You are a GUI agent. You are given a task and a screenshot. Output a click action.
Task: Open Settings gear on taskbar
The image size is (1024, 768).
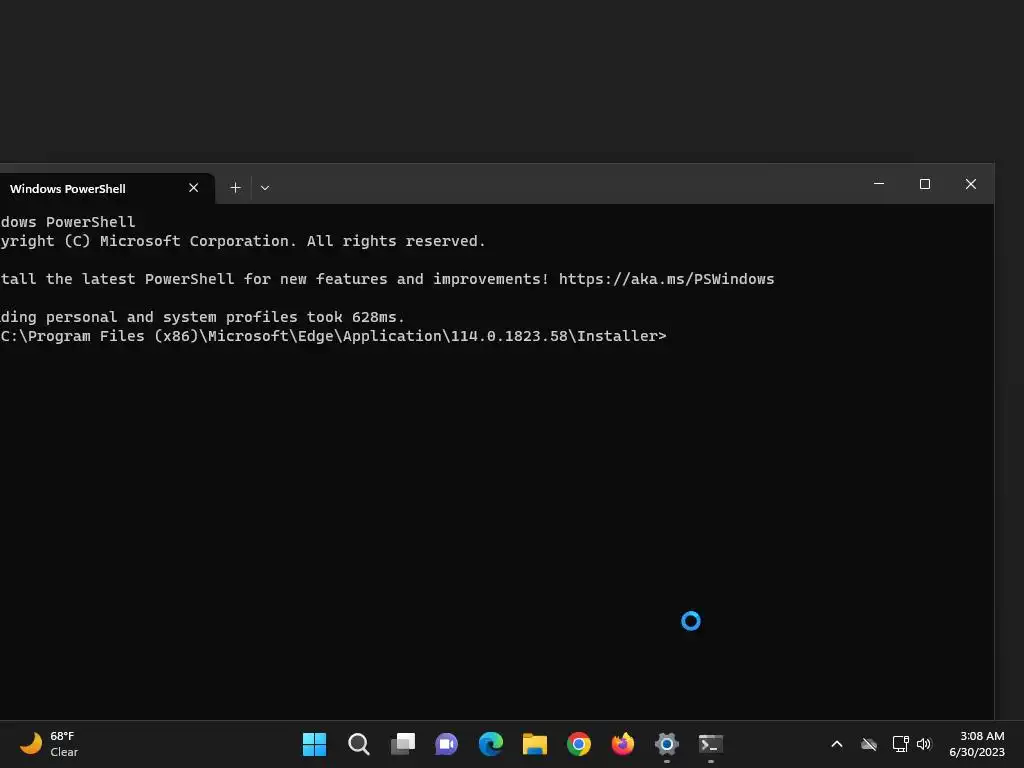667,744
